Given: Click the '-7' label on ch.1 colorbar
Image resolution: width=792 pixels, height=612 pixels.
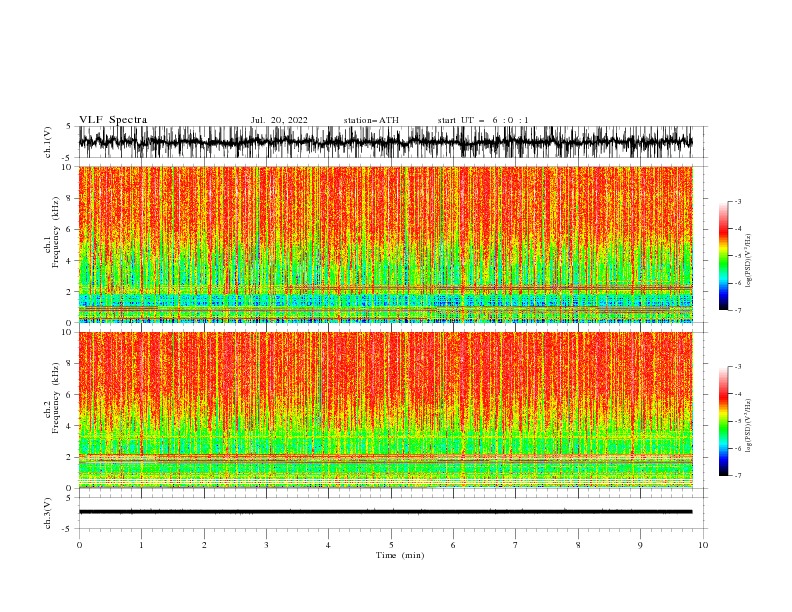Looking at the screenshot, I should (x=737, y=310).
